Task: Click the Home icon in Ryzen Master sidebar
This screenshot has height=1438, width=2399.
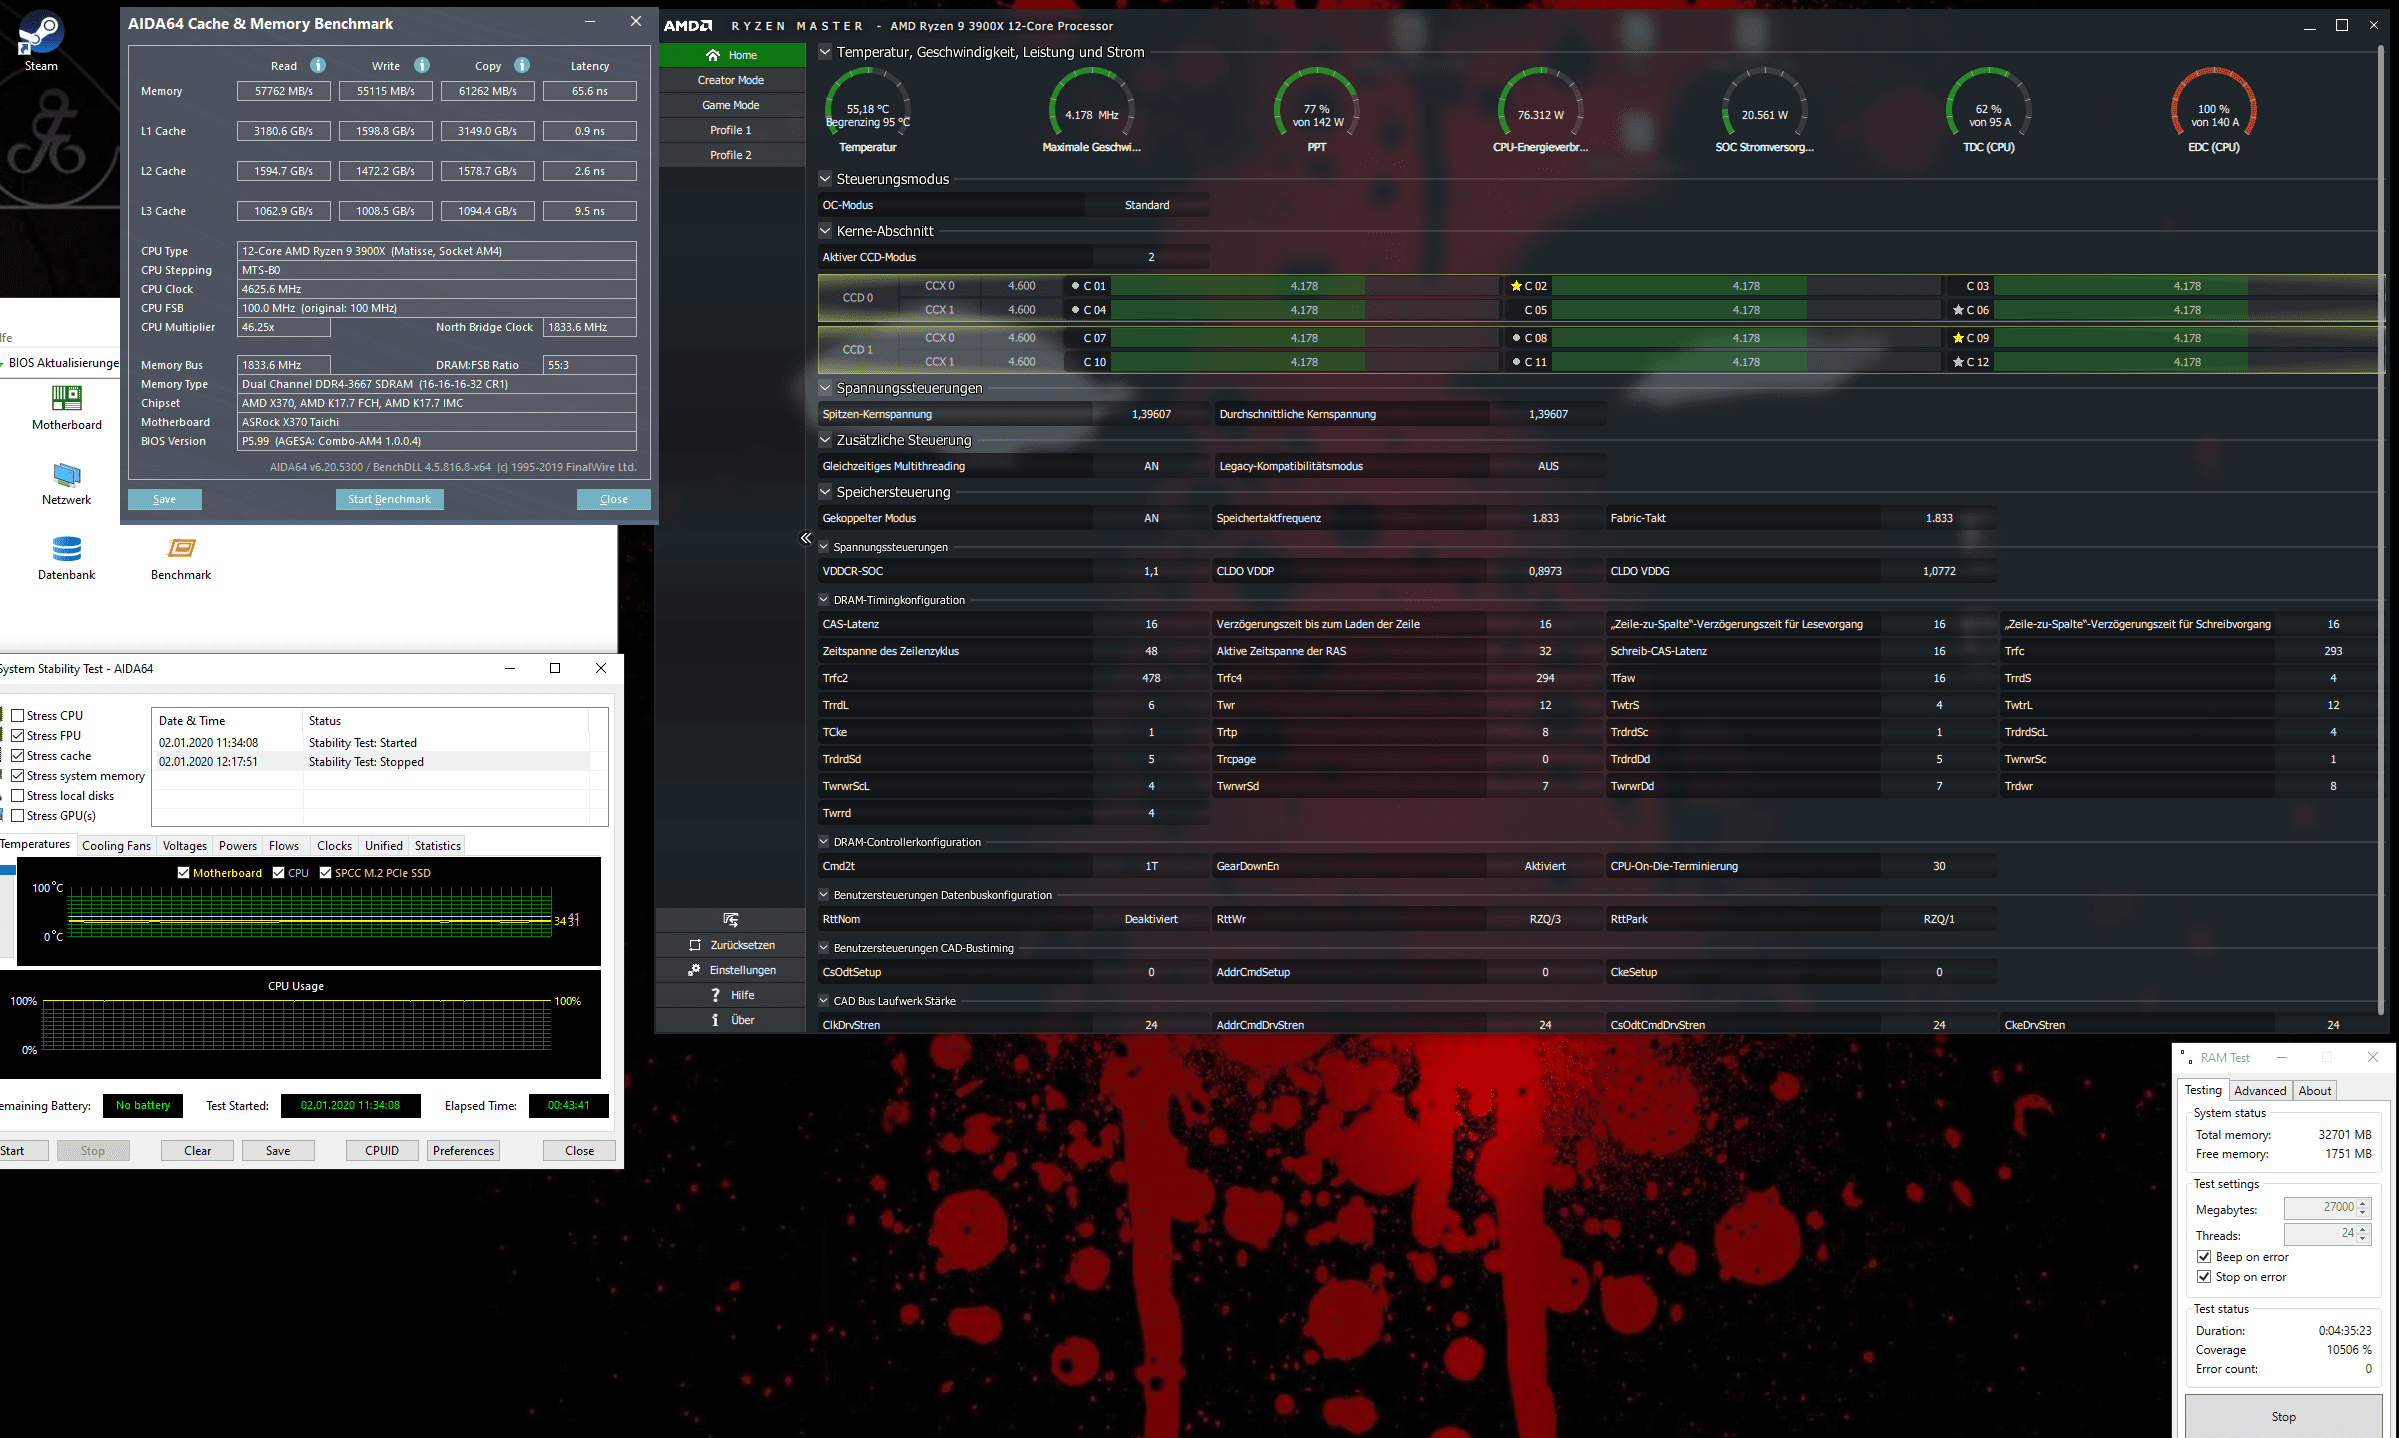Action: click(x=713, y=55)
